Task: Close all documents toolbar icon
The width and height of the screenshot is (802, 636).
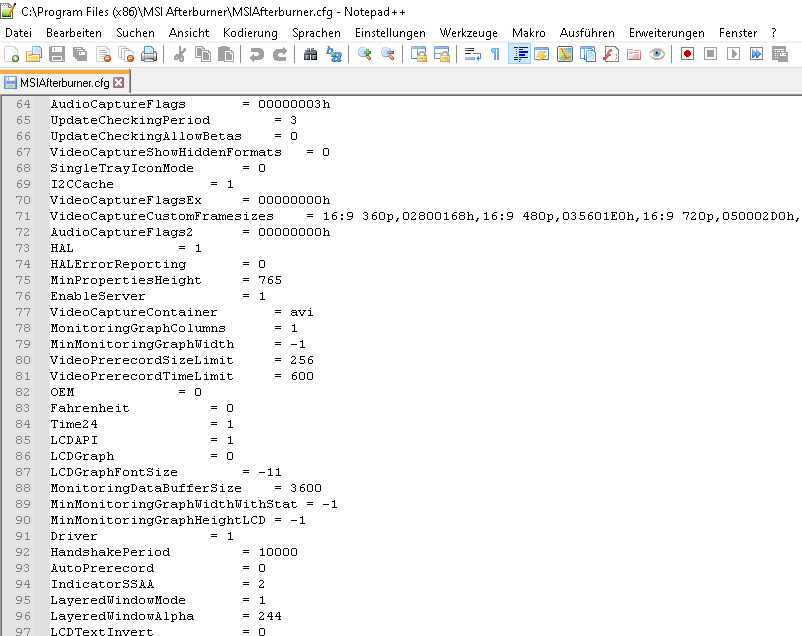Action: point(126,54)
